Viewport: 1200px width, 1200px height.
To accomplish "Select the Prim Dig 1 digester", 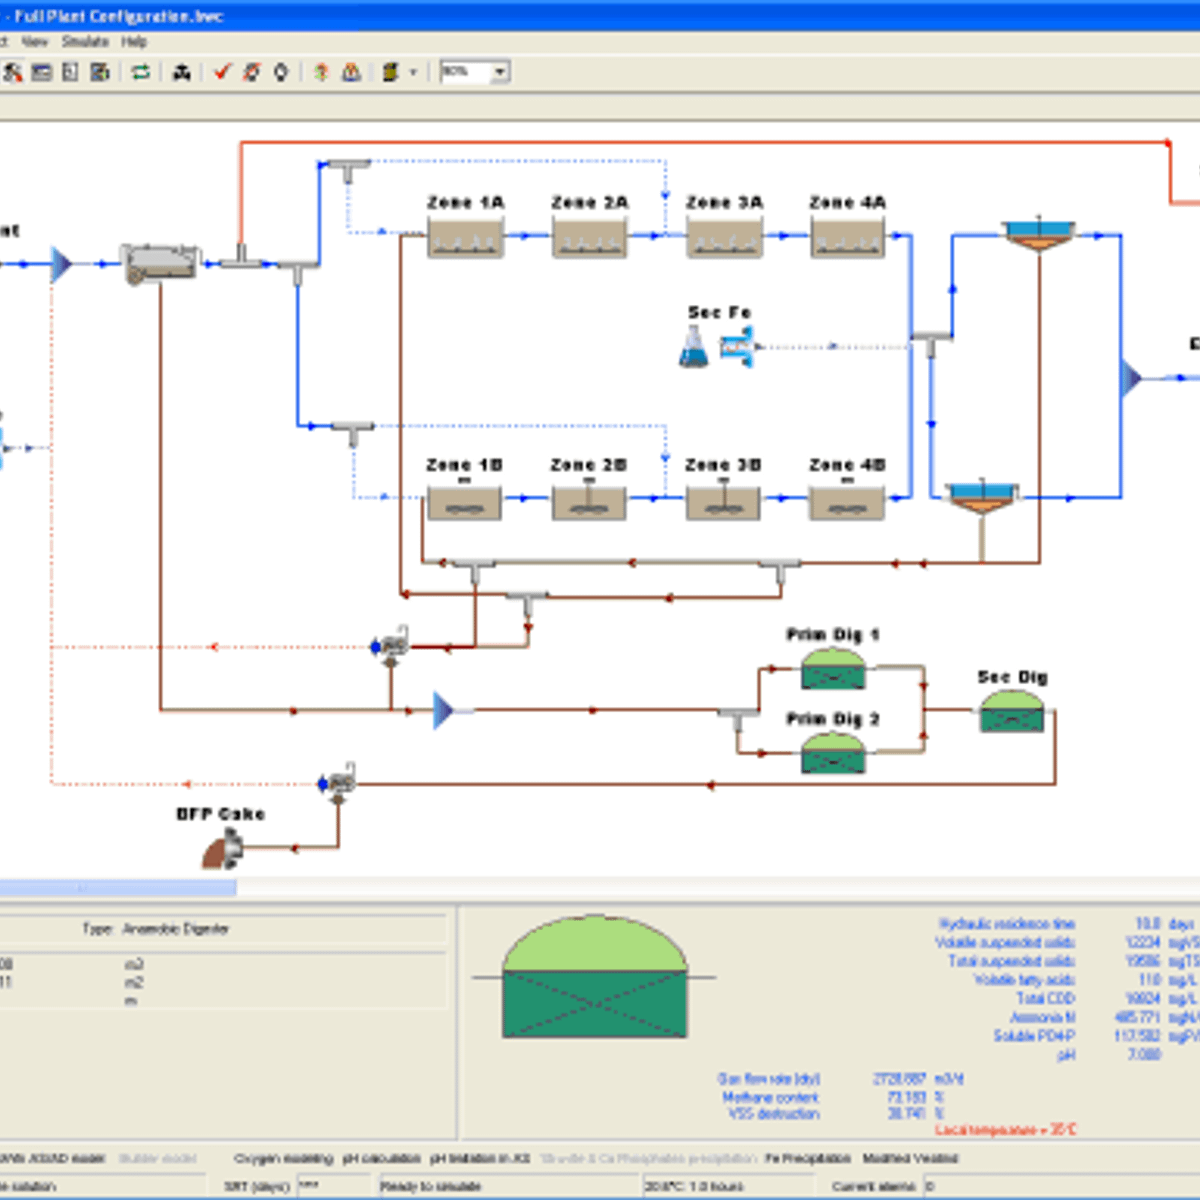I will tap(833, 669).
